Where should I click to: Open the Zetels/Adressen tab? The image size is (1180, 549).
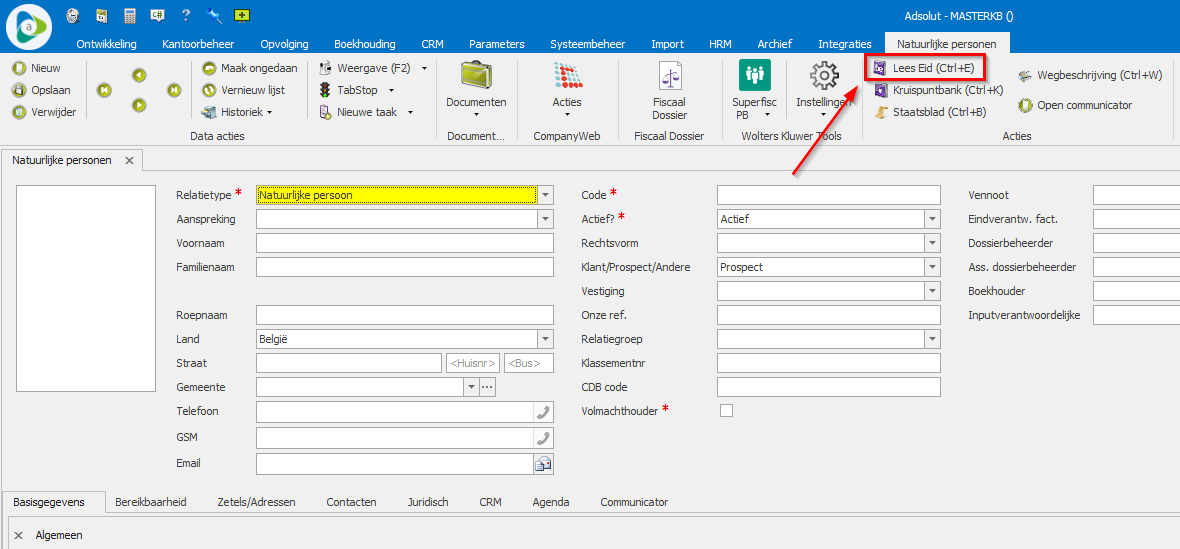coord(256,502)
